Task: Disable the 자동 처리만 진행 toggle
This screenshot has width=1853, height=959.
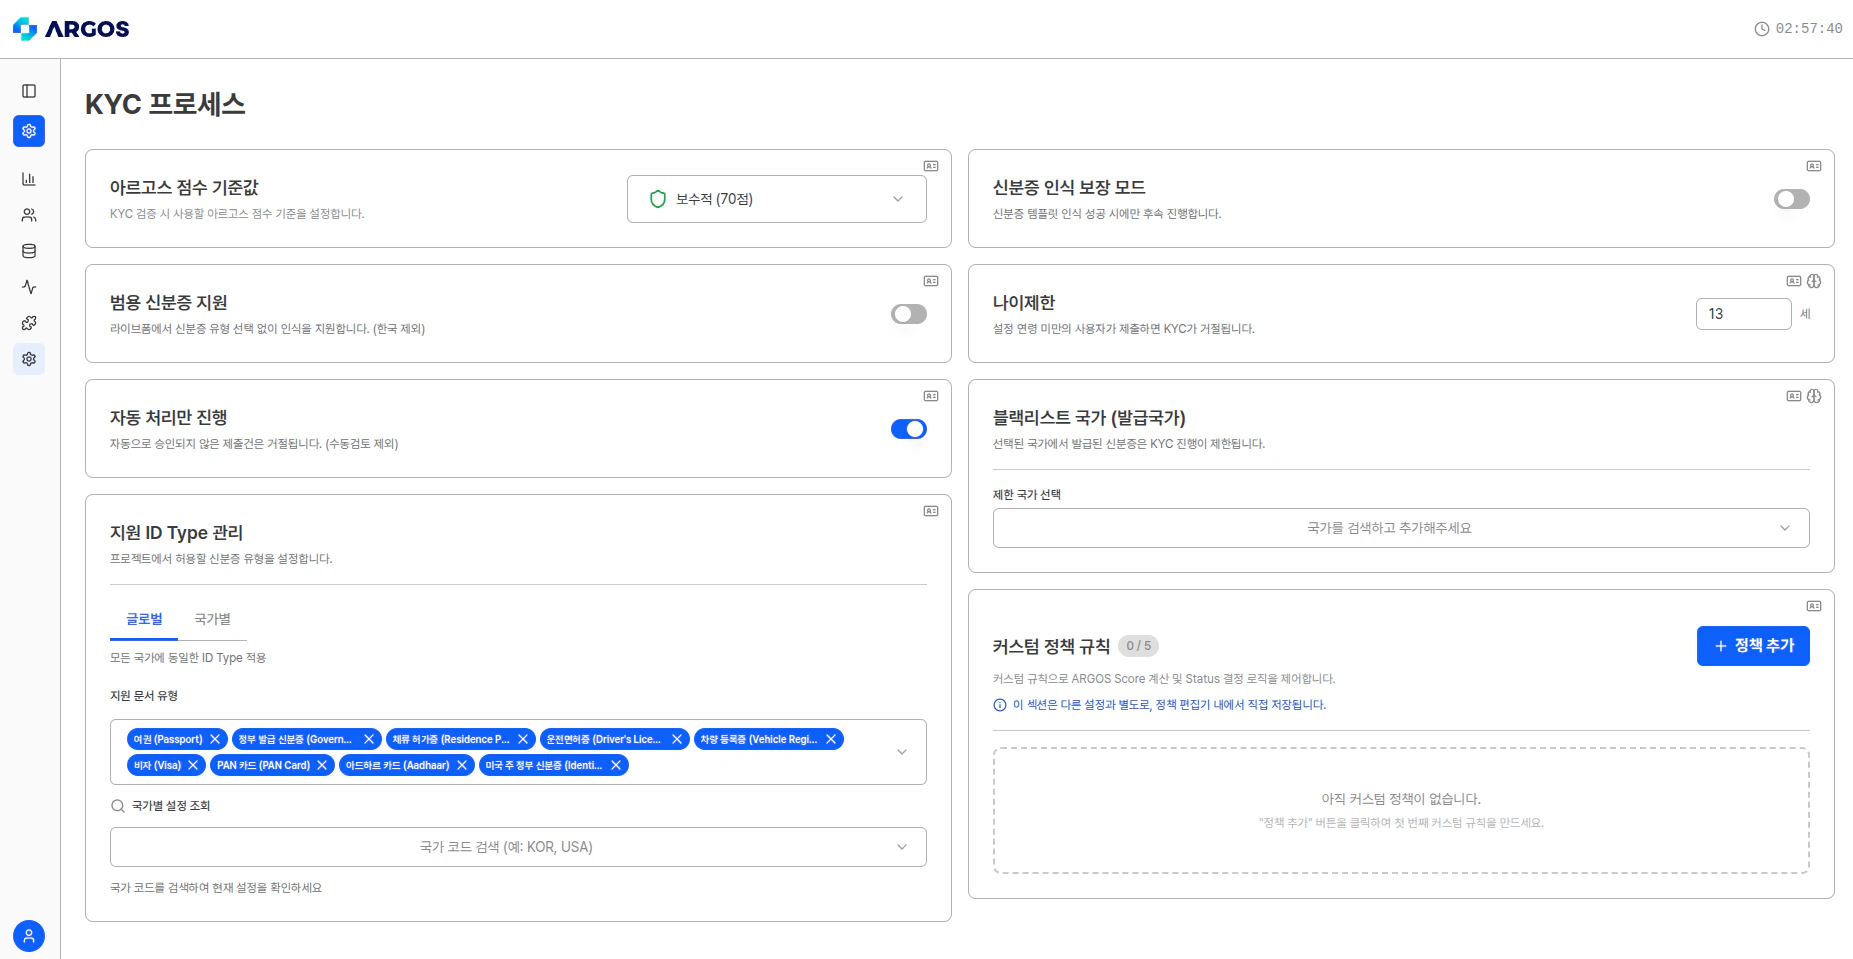Action: click(908, 428)
